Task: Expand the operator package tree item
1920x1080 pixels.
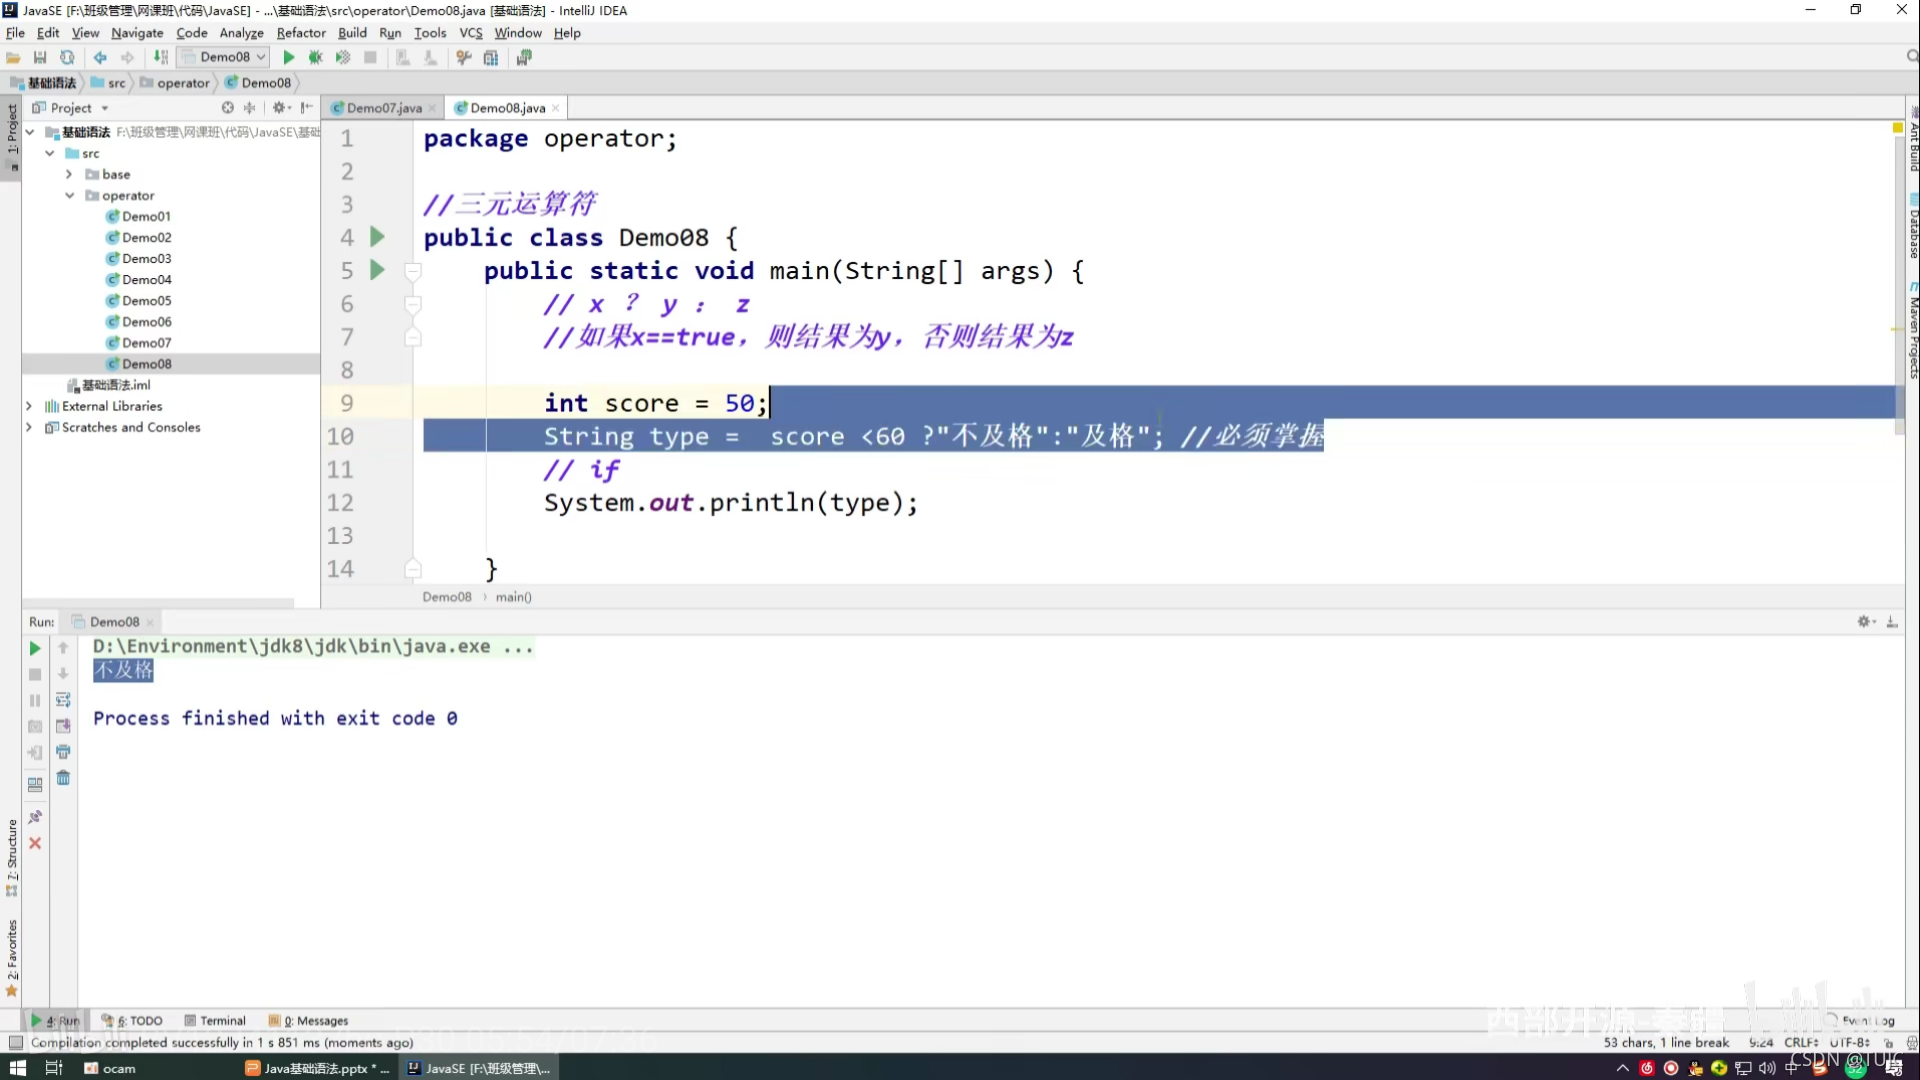Action: [70, 195]
